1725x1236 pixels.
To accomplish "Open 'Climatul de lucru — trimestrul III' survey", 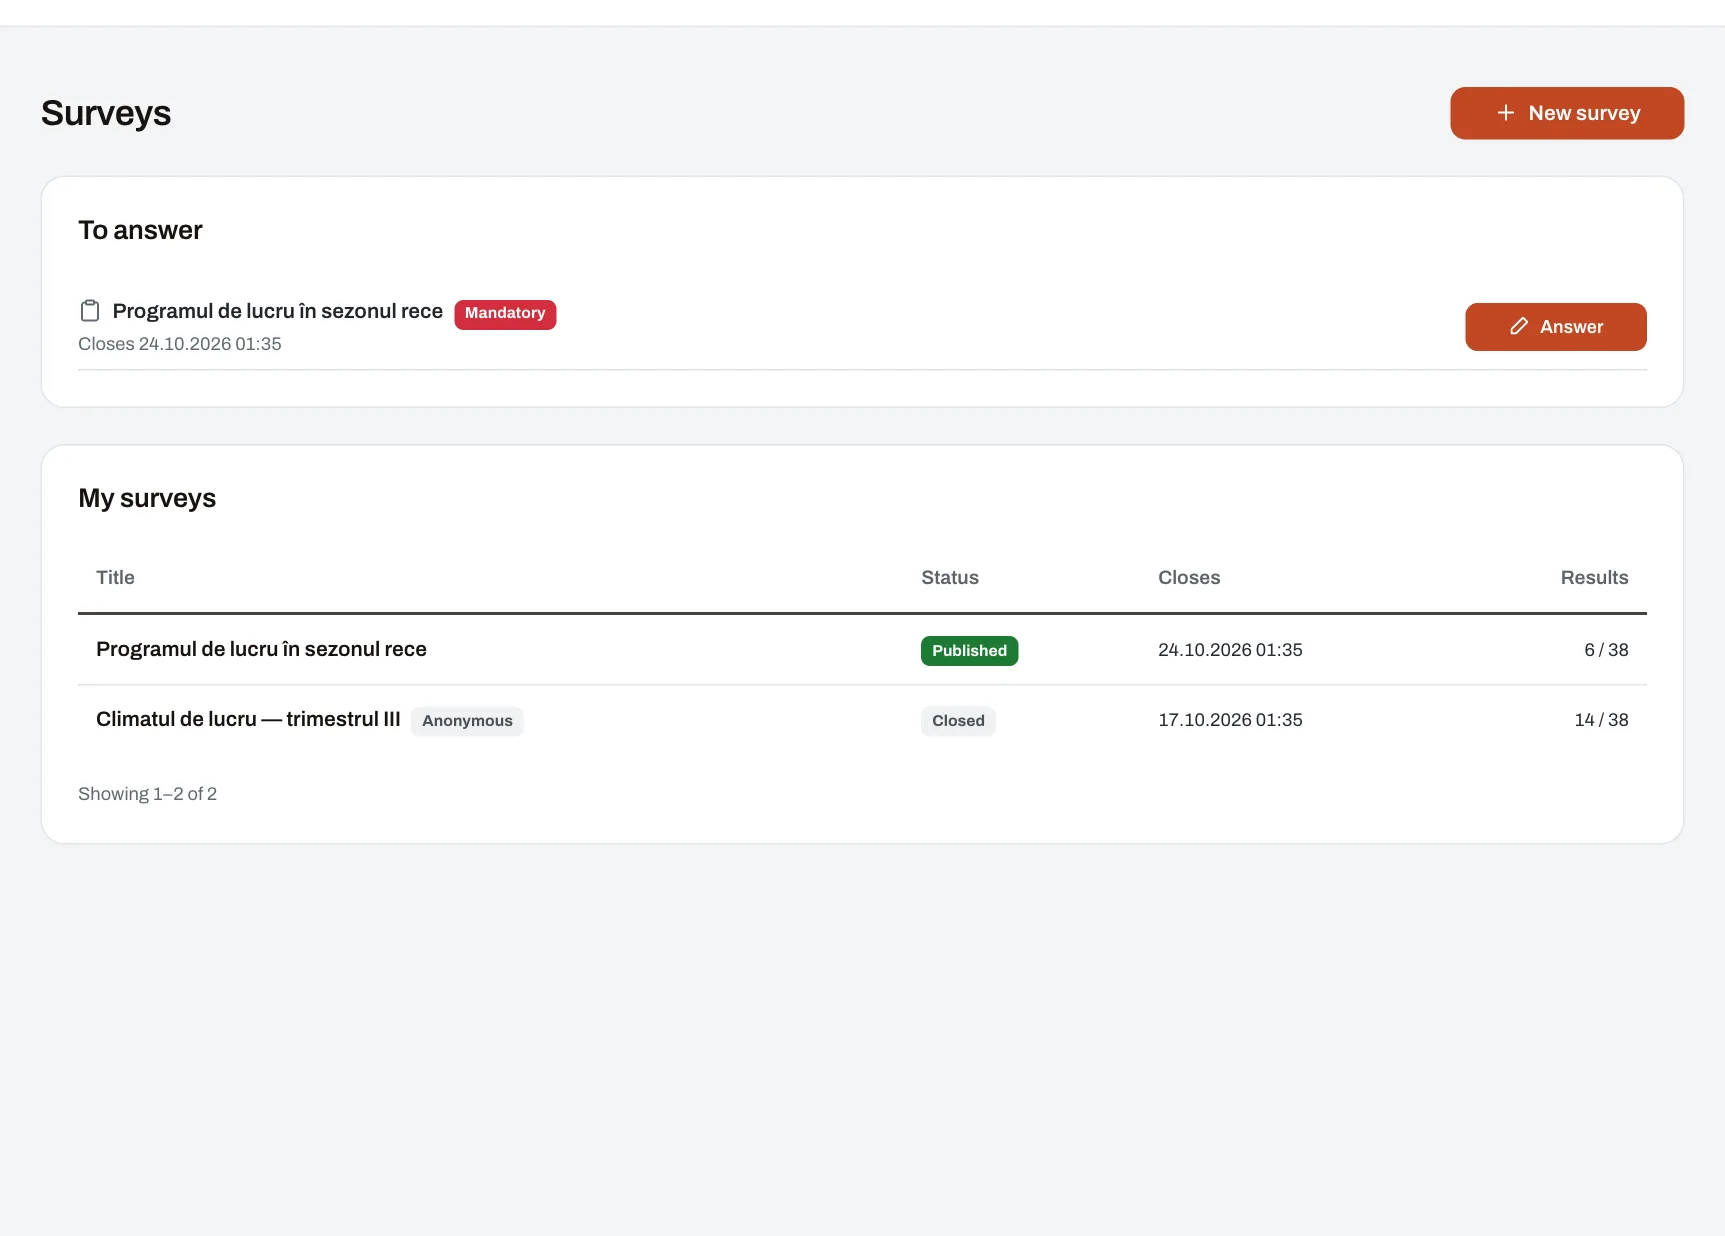I will (x=248, y=720).
